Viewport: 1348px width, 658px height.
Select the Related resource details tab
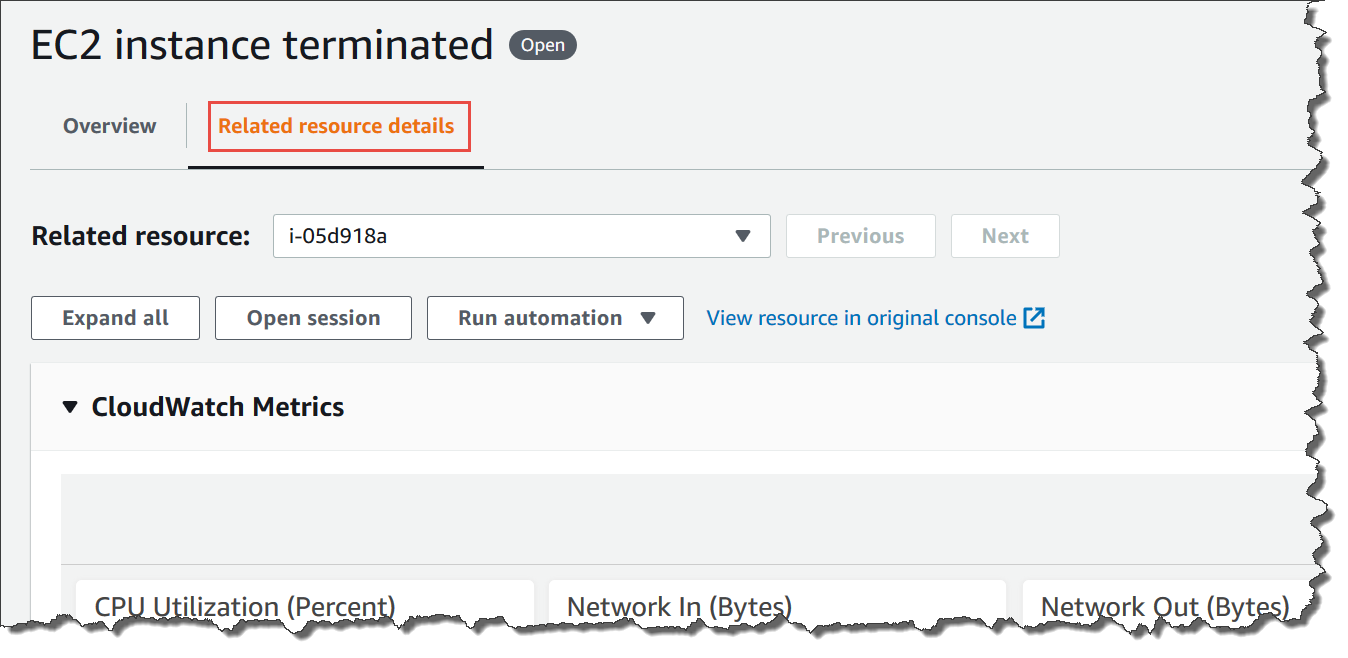[x=338, y=127]
